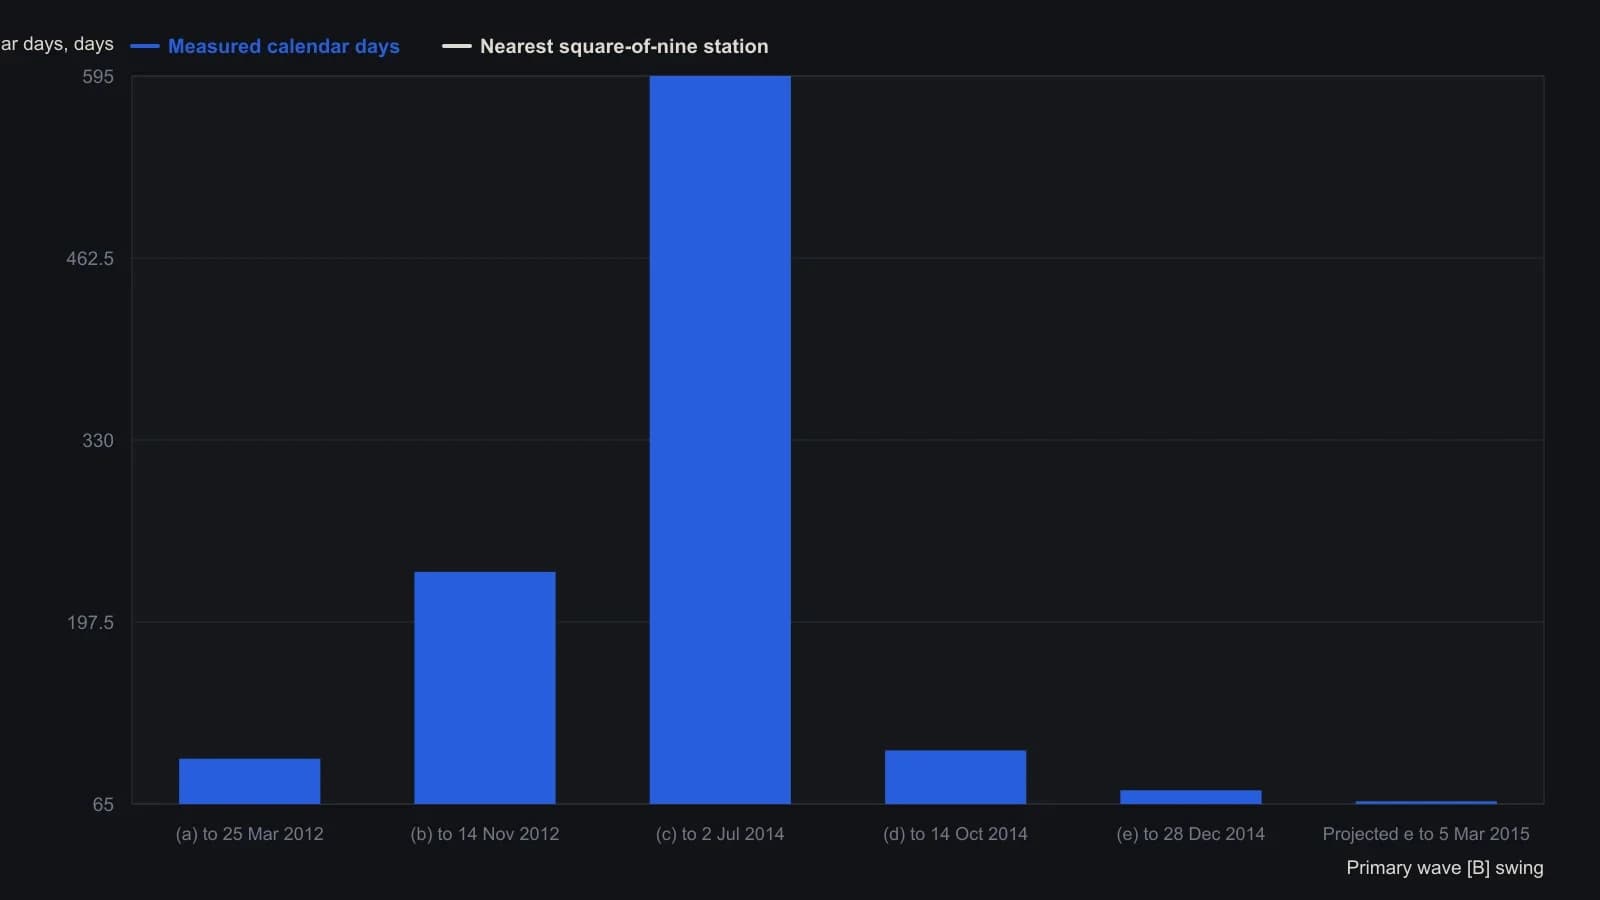Image resolution: width=1600 pixels, height=900 pixels.
Task: Select the tallest bar (c) to 2 Jul 2014
Action: click(x=720, y=440)
